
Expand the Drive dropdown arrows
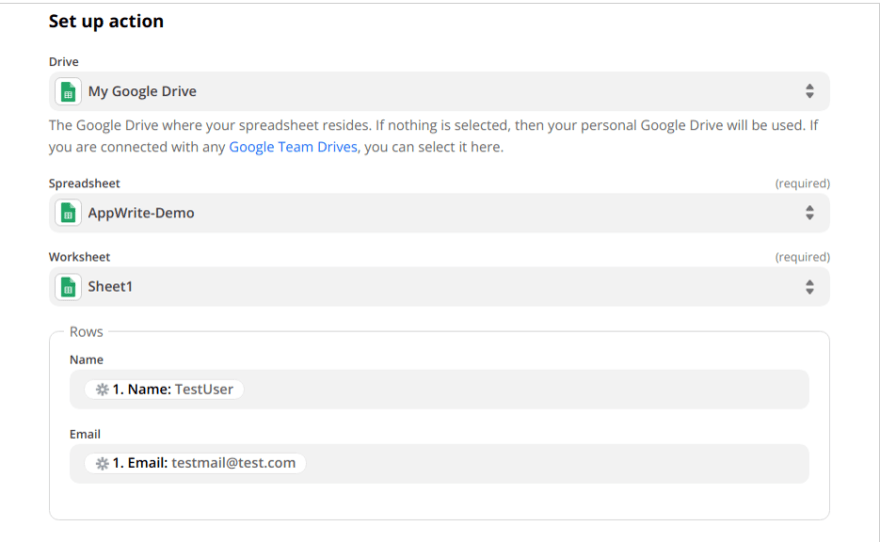(x=809, y=91)
